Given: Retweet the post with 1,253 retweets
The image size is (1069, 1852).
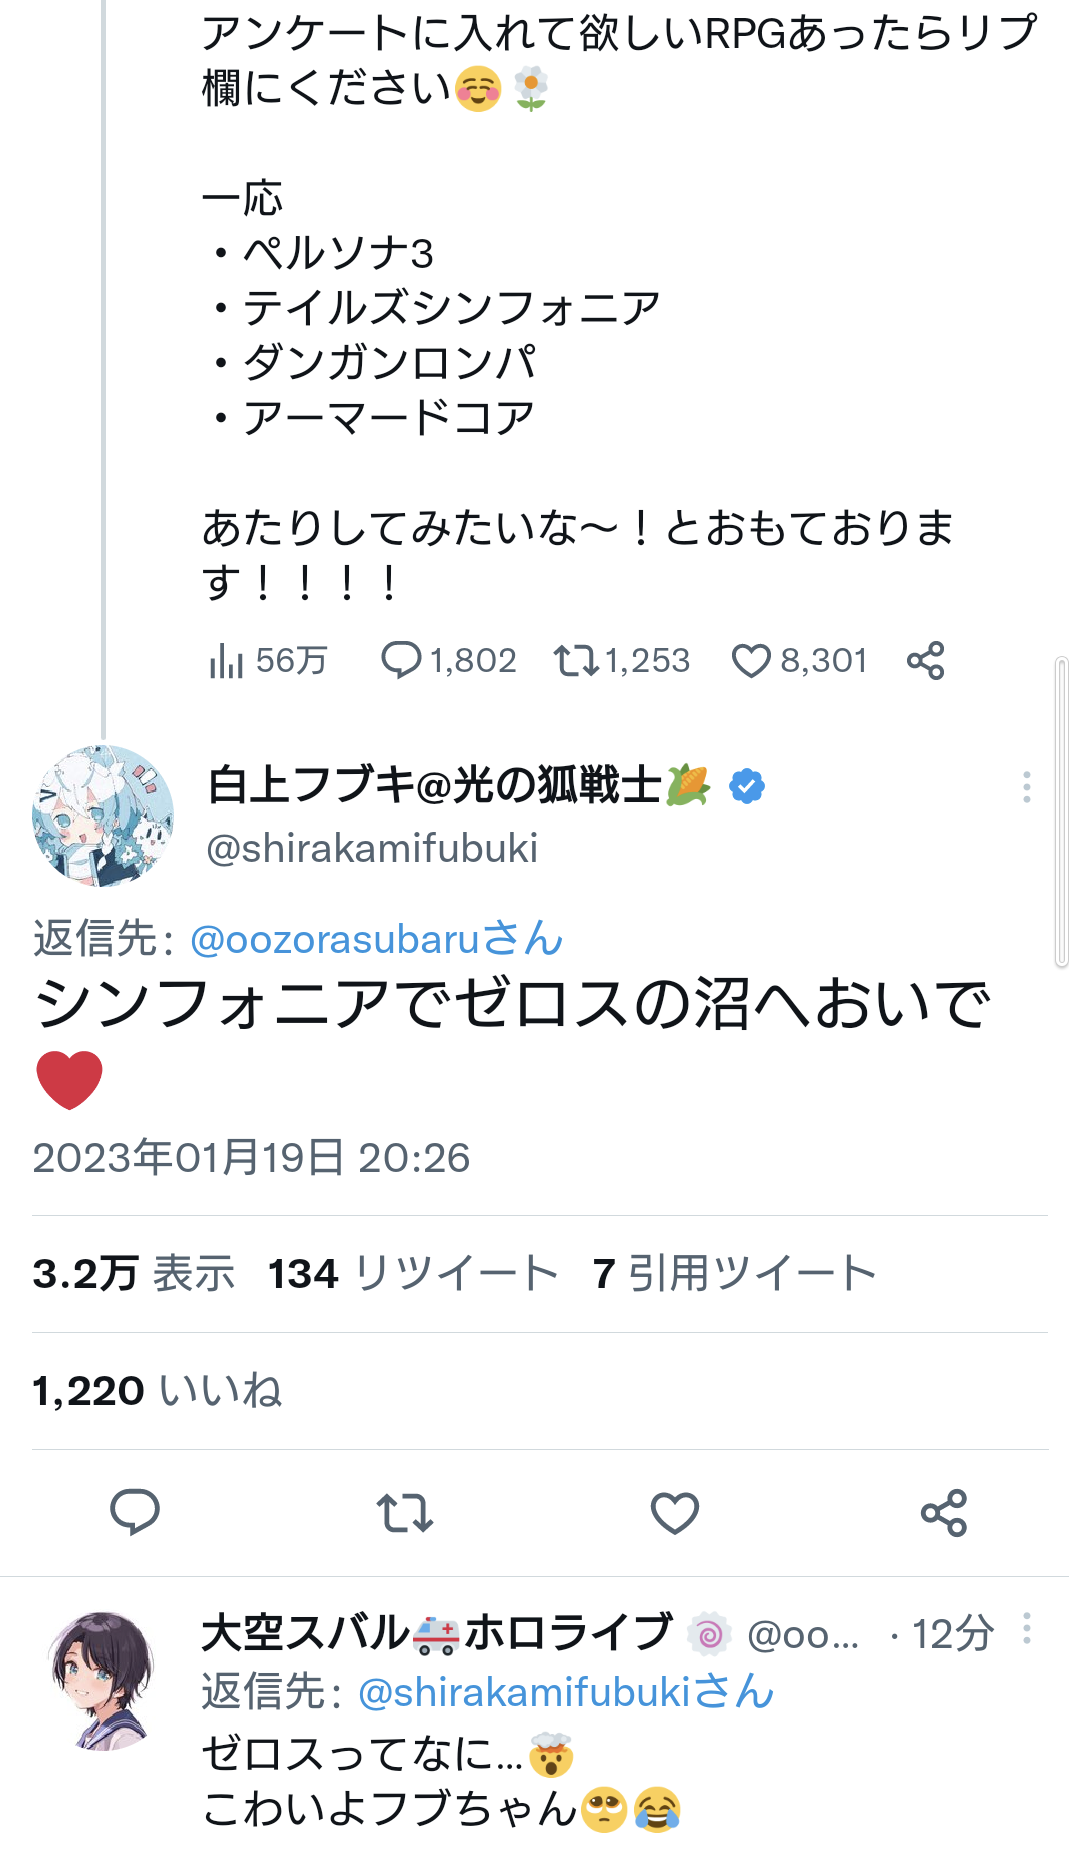Looking at the screenshot, I should (x=622, y=661).
